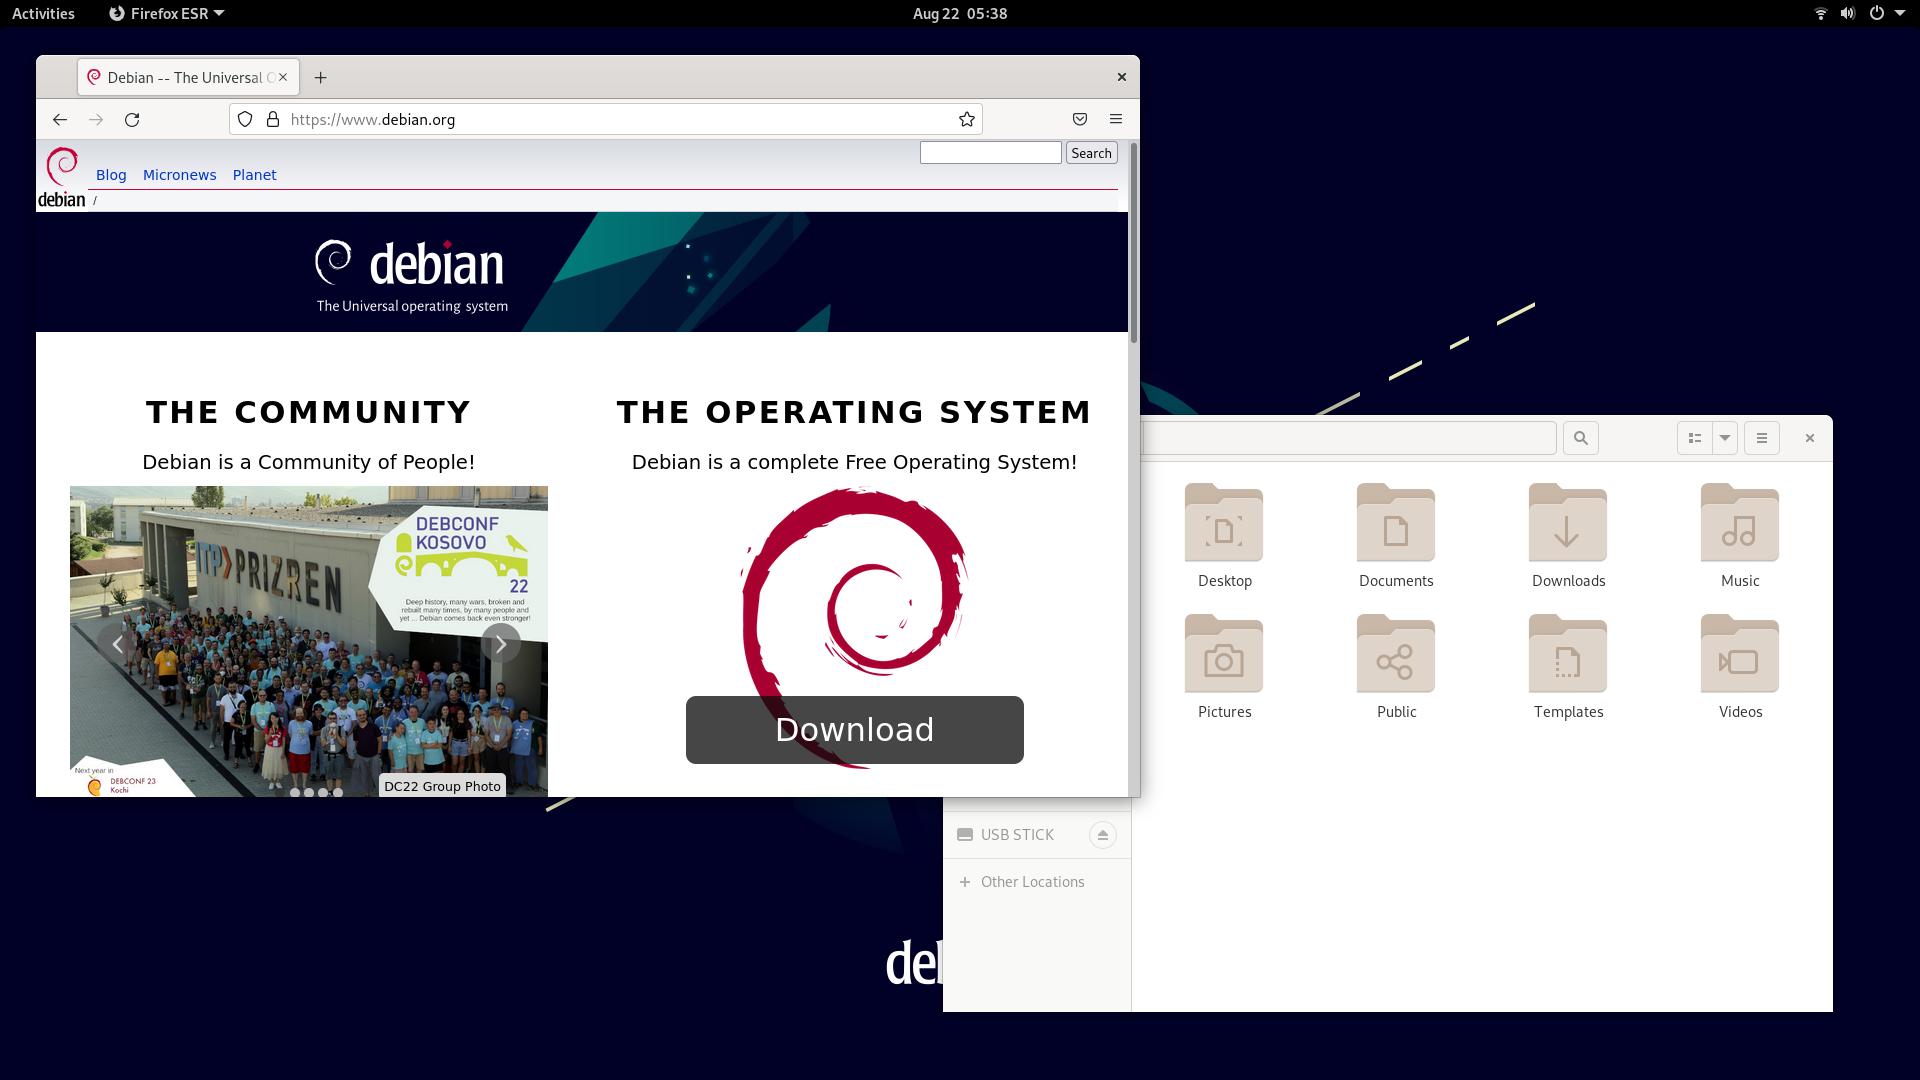The width and height of the screenshot is (1920, 1080).
Task: Click the search icon in Files
Action: [x=1581, y=438]
